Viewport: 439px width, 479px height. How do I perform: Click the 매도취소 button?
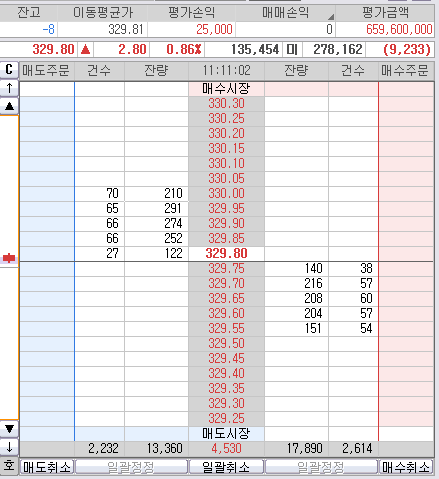tap(47, 467)
